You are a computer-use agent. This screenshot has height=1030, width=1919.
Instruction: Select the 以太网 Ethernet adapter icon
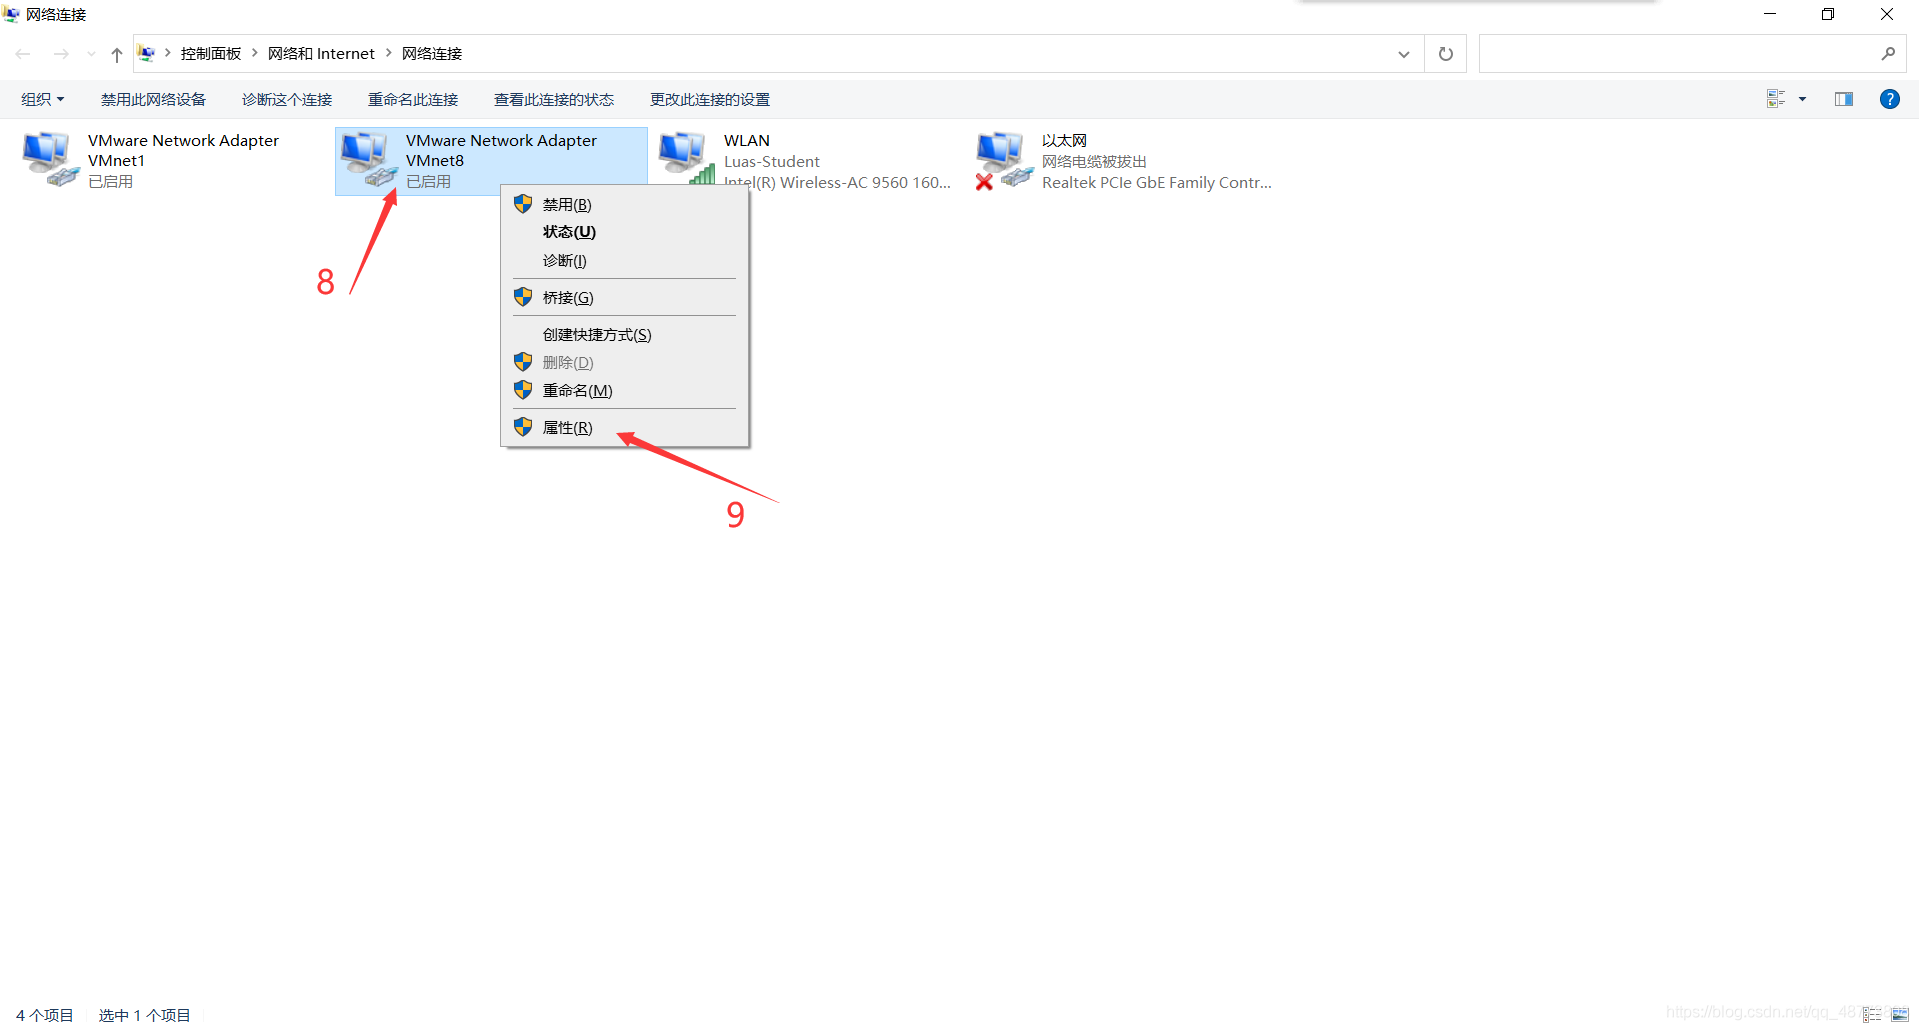pos(1004,160)
